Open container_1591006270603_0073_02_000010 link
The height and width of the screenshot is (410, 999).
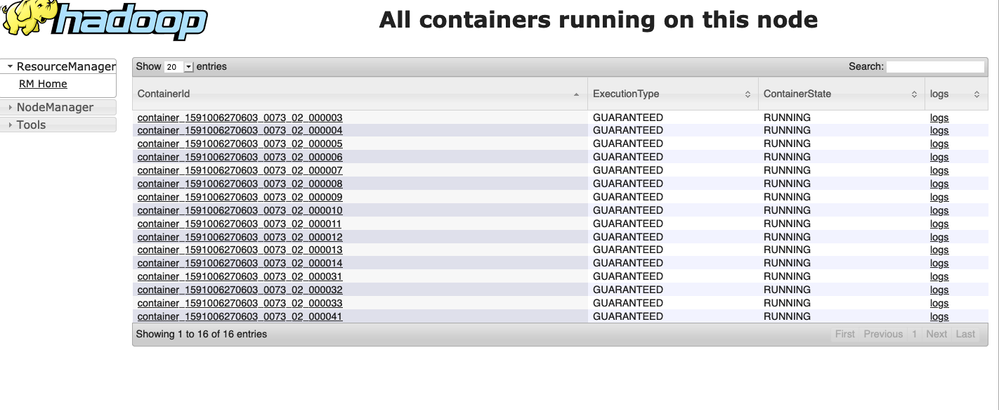tap(240, 211)
